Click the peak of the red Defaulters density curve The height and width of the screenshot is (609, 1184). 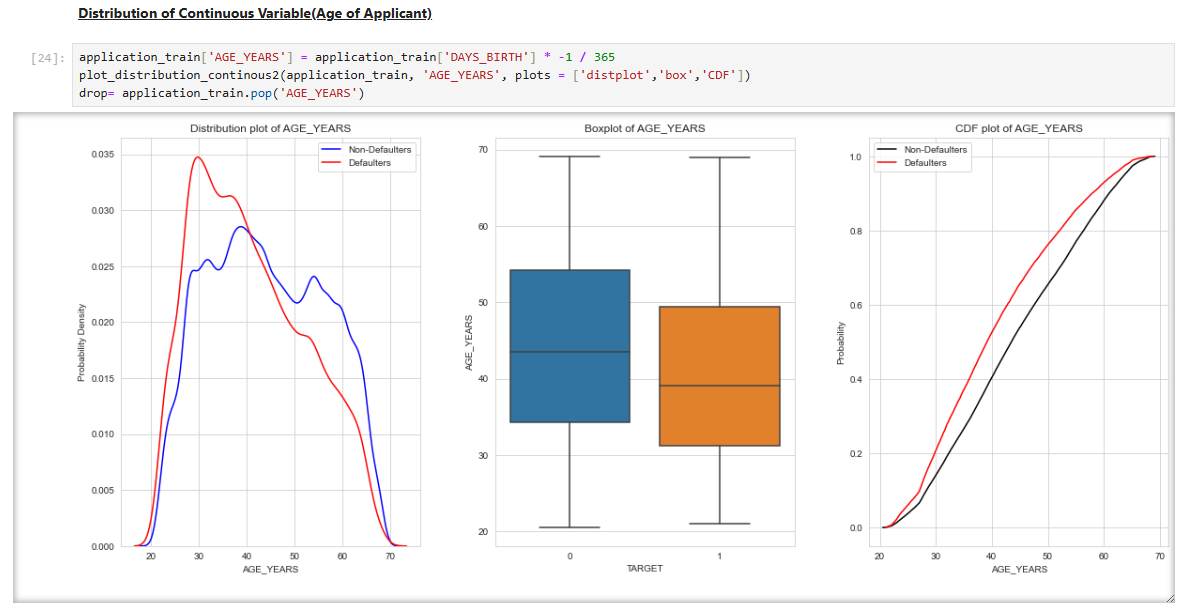(198, 157)
